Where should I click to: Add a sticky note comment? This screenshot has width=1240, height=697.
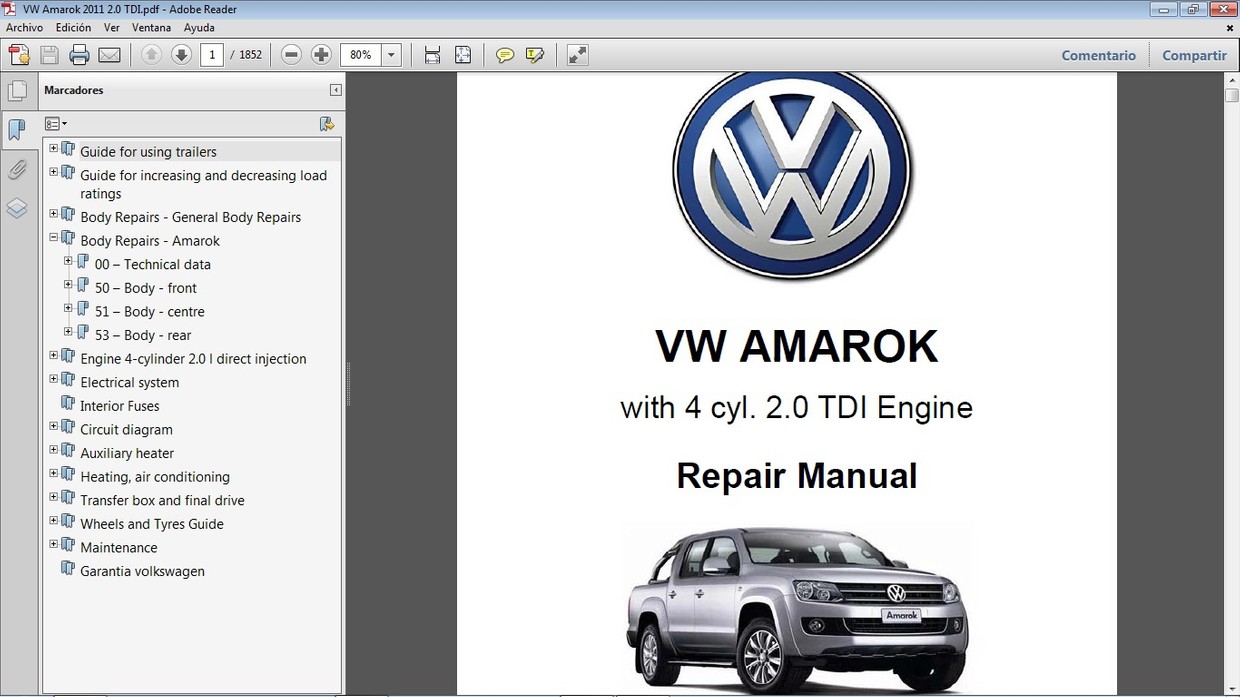(x=505, y=55)
